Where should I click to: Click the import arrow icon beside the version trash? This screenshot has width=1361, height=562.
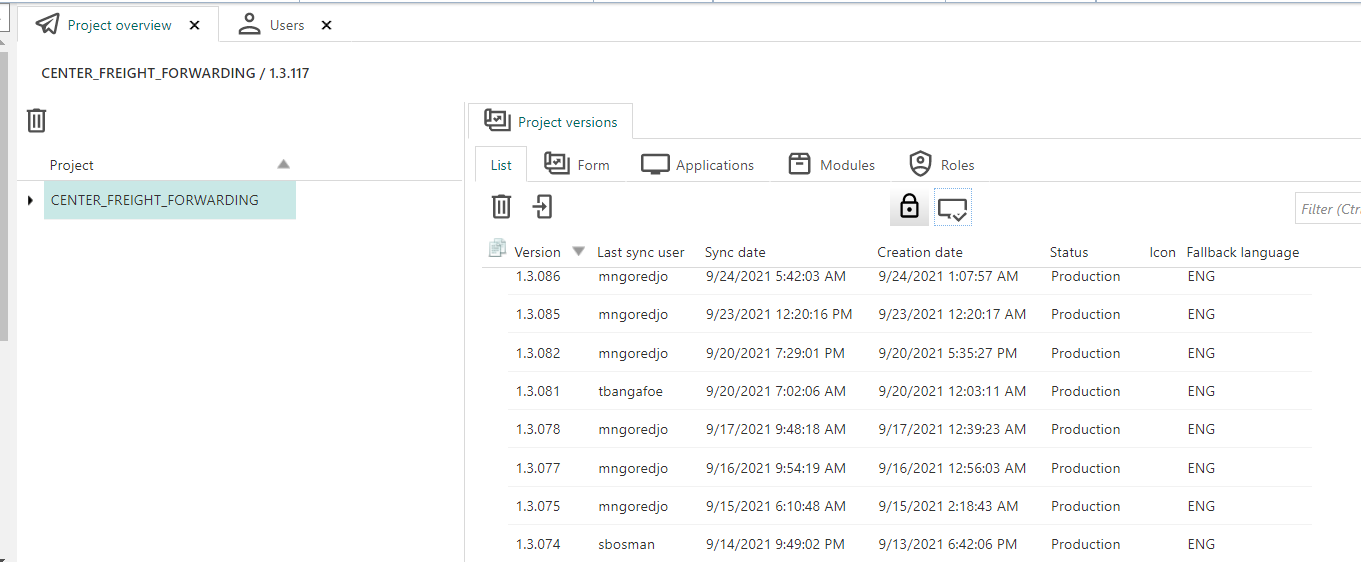tap(542, 207)
